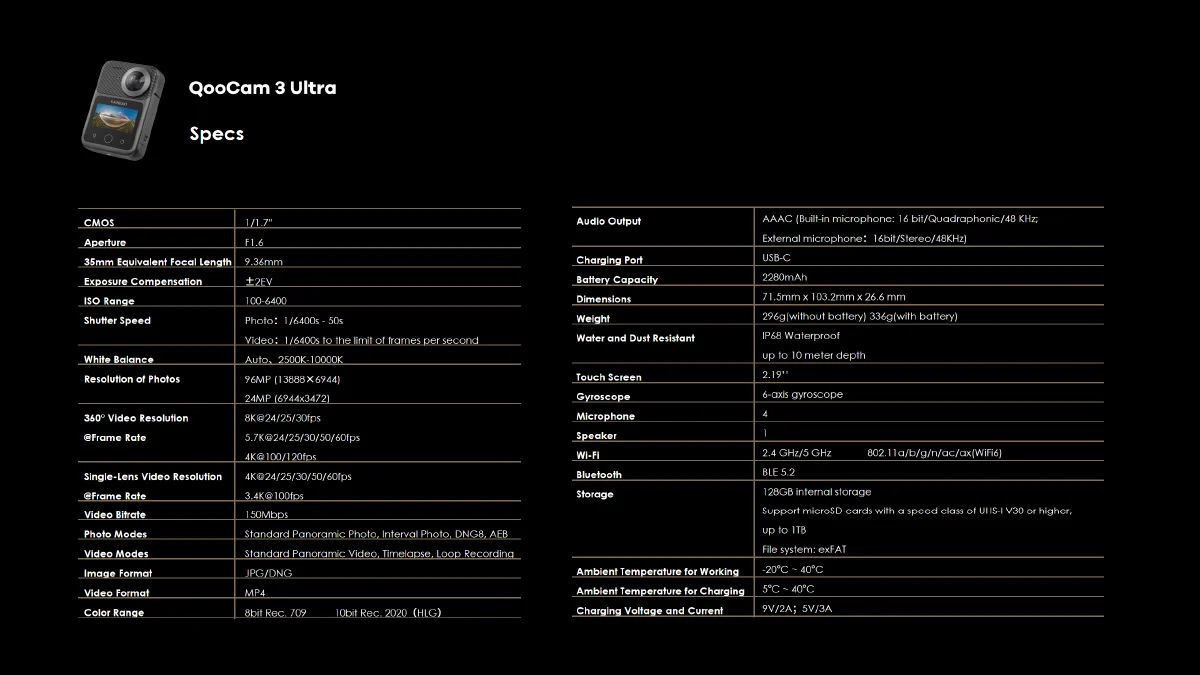This screenshot has height=675, width=1200.
Task: Select the Charging Port USB-C value
Action: tap(776, 258)
